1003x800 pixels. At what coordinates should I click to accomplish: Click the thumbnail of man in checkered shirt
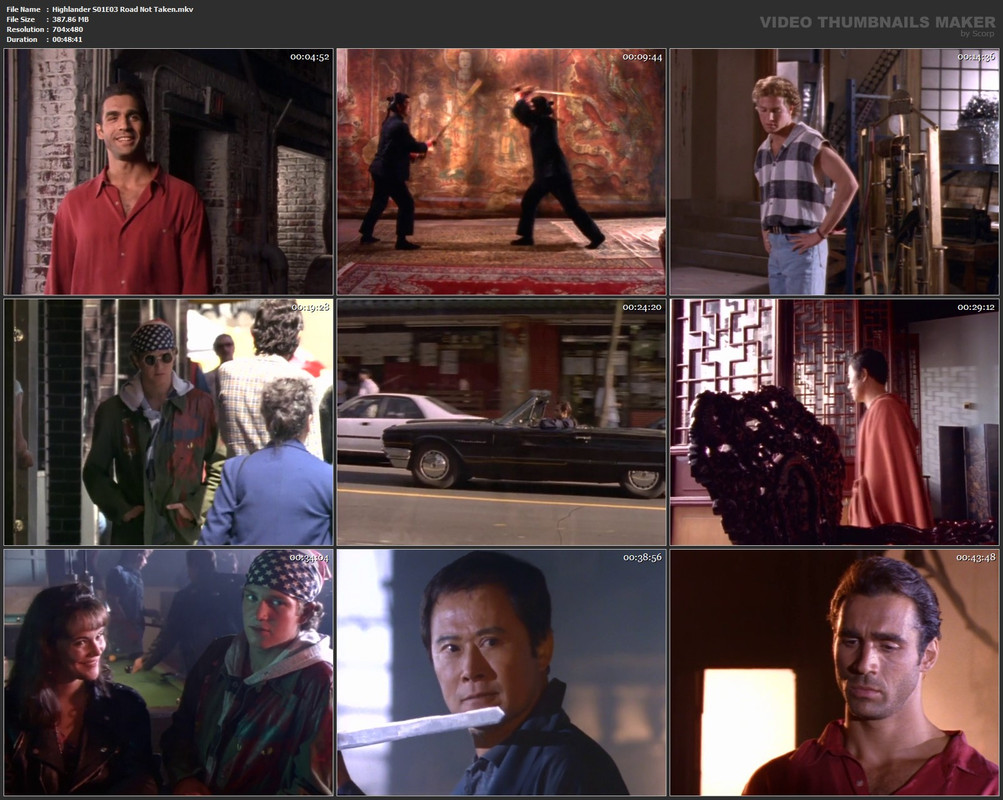(x=834, y=171)
